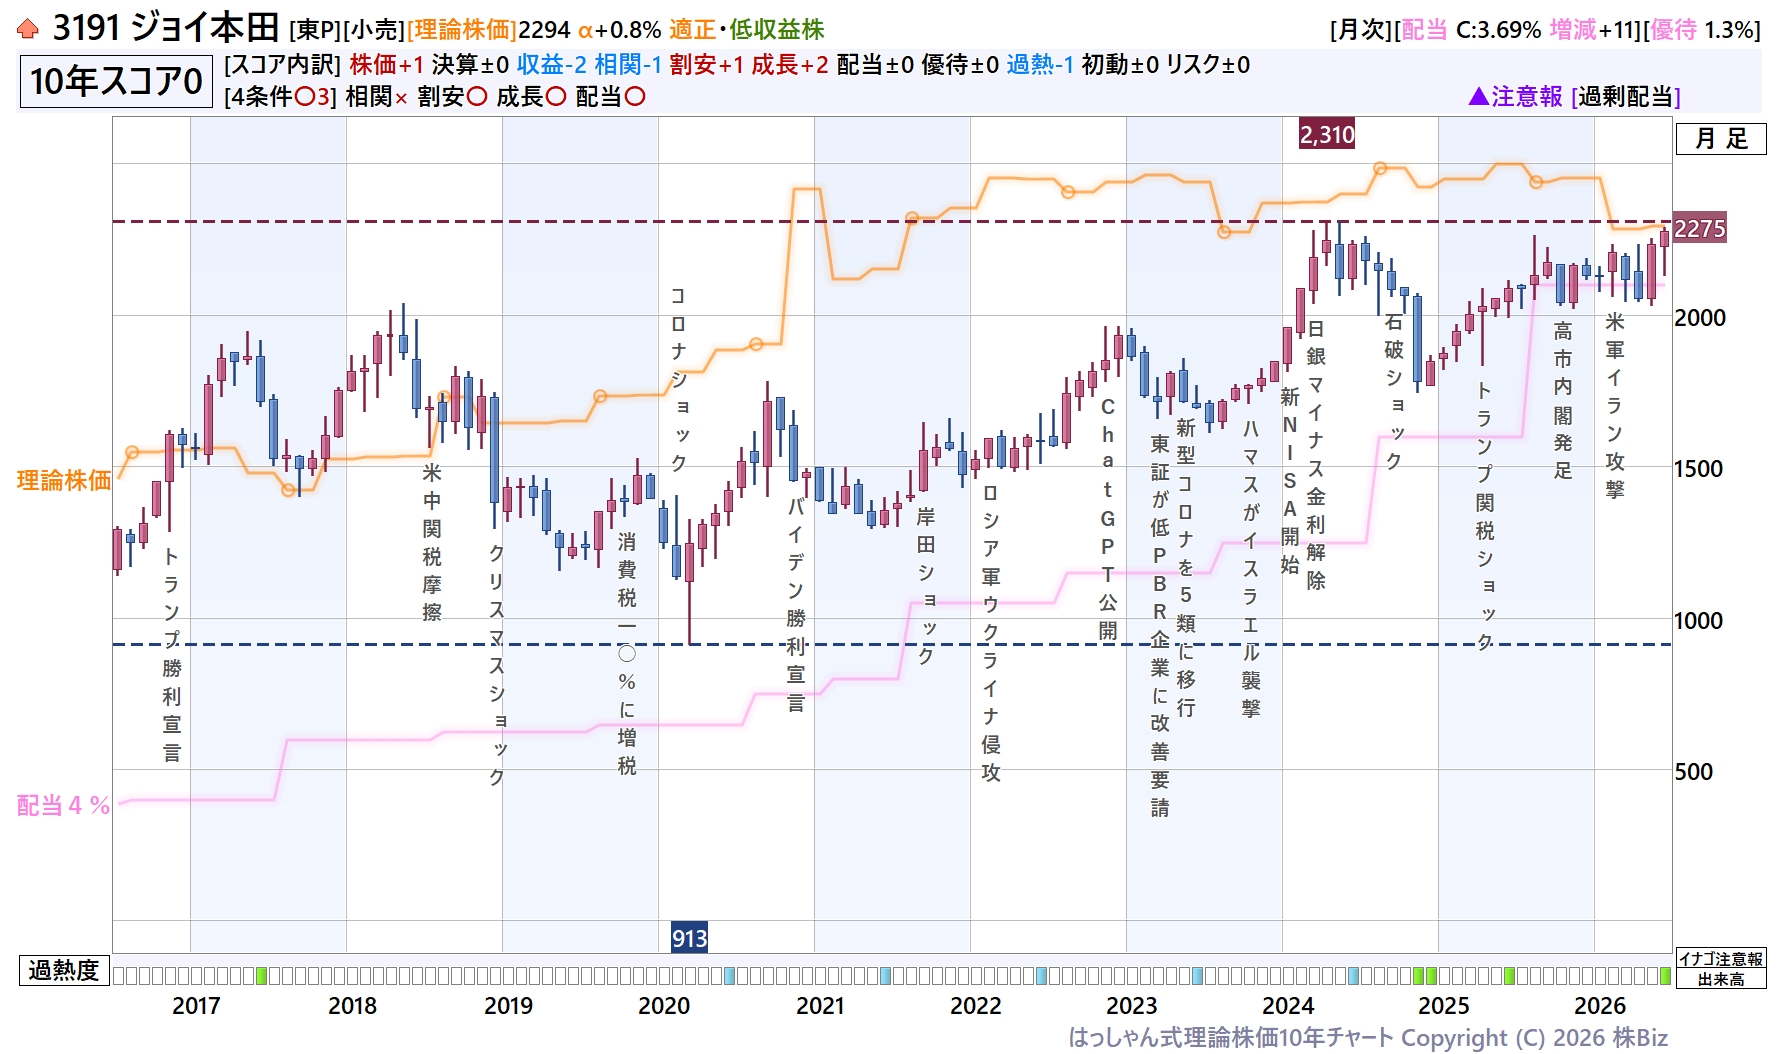The image size is (1780, 1054).
Task: Click the バイデン勝利宣言 event marker
Action: point(796,603)
